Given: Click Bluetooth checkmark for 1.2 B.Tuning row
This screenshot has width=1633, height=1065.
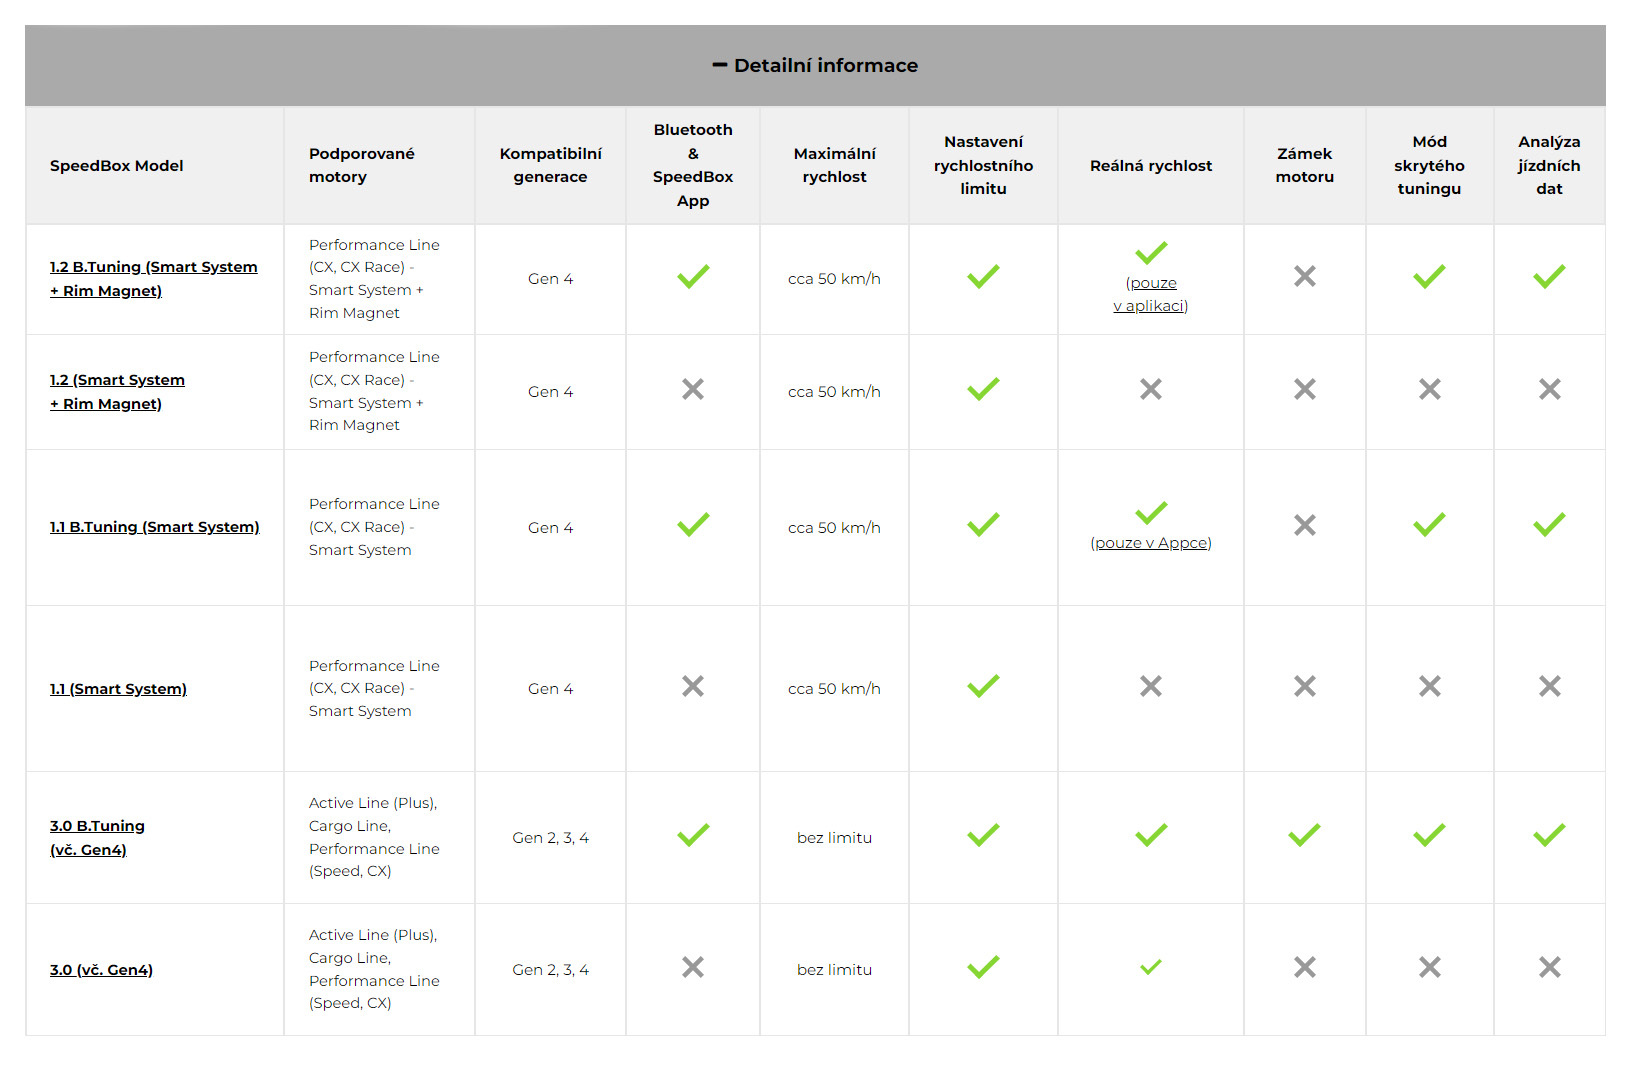Looking at the screenshot, I should click(x=693, y=277).
